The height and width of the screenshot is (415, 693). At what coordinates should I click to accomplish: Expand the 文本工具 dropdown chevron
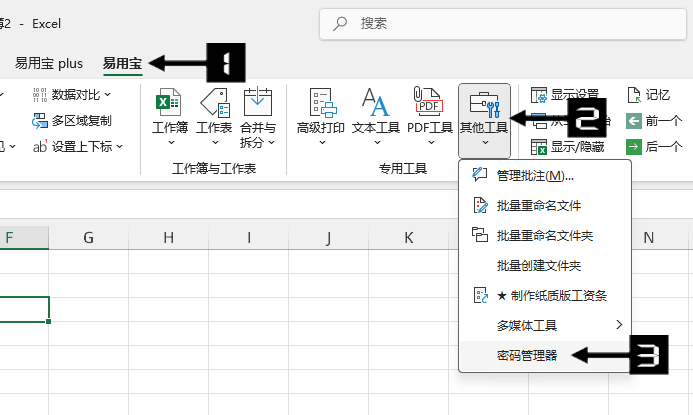377,143
